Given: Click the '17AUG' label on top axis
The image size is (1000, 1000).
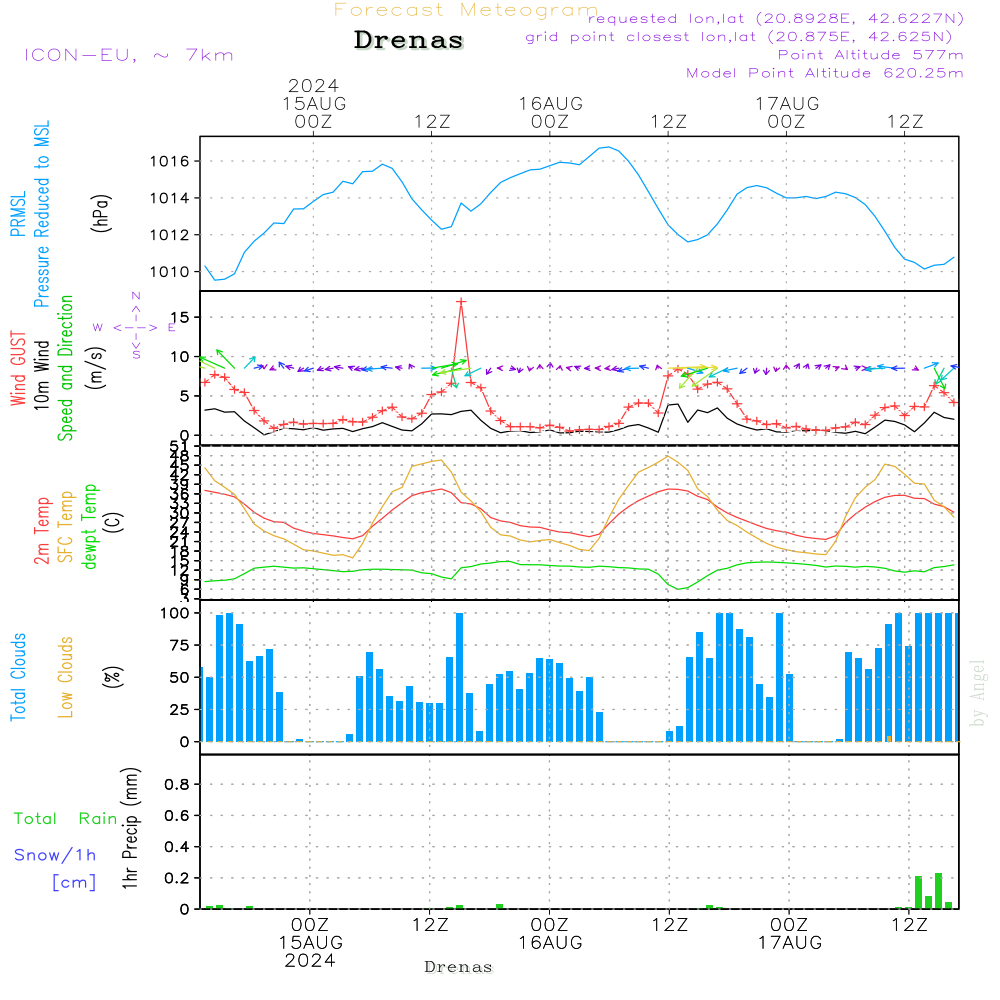Looking at the screenshot, I should pyautogui.click(x=787, y=103).
